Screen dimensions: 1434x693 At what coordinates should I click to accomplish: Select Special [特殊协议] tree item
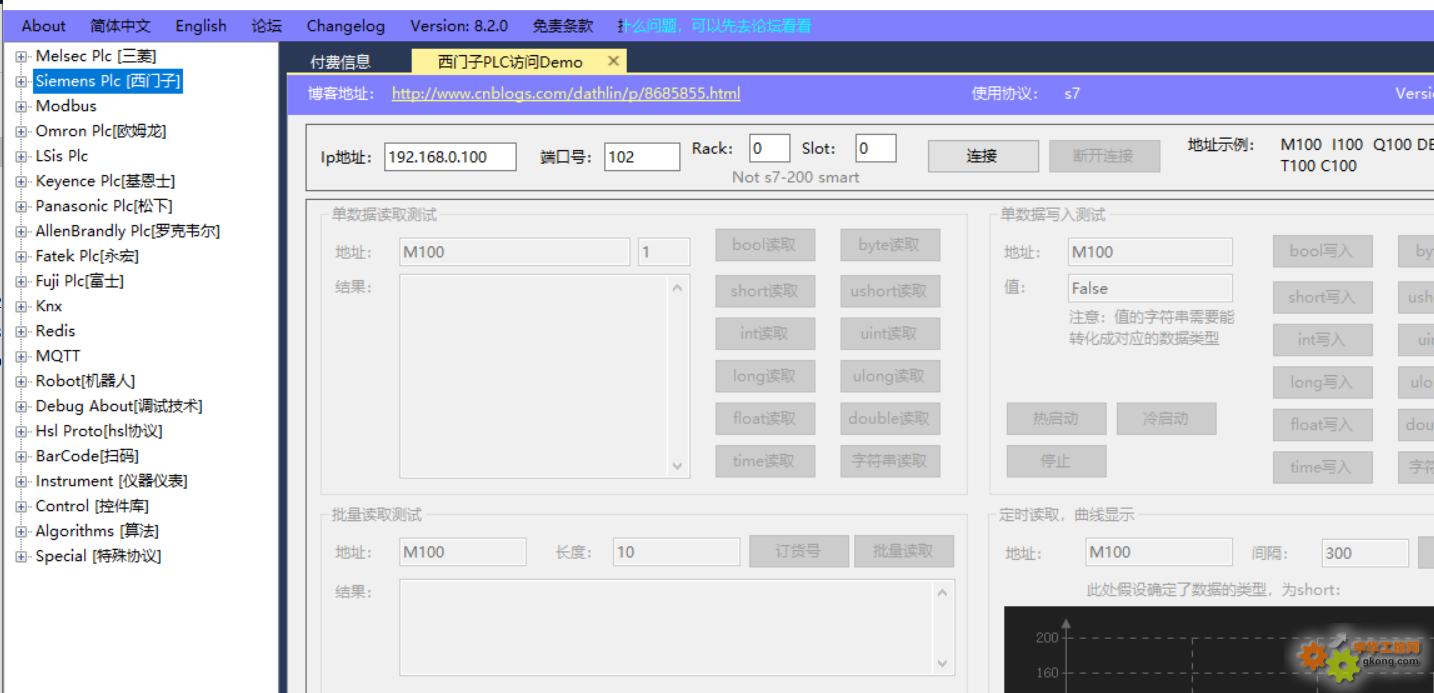pyautogui.click(x=98, y=556)
